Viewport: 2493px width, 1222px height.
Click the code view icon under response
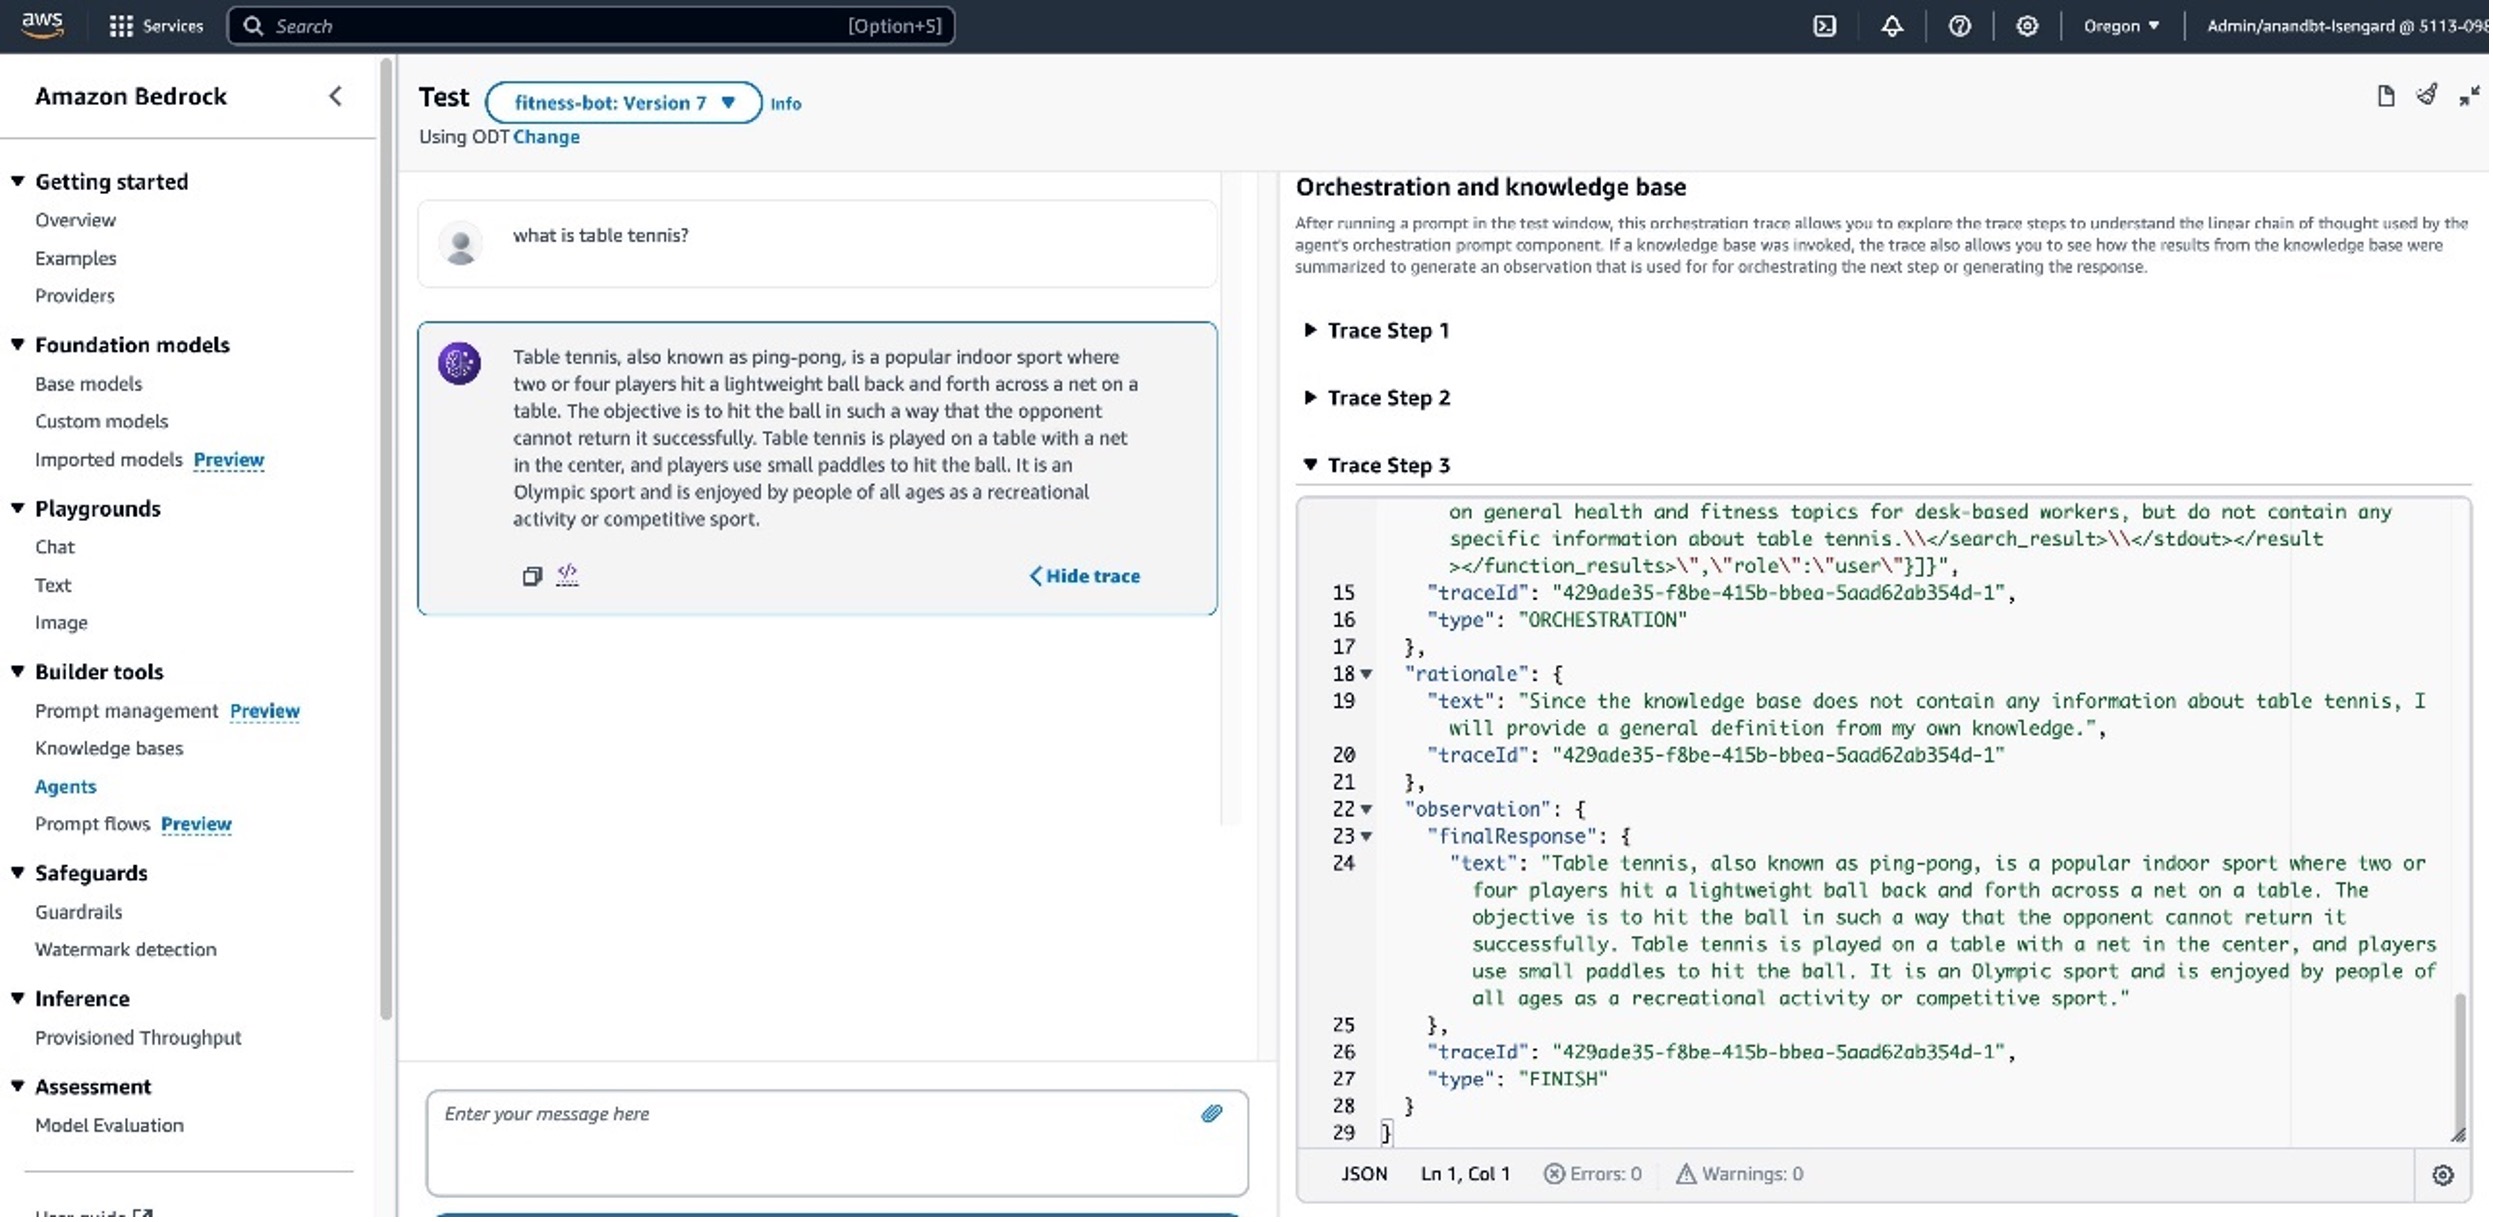[568, 575]
